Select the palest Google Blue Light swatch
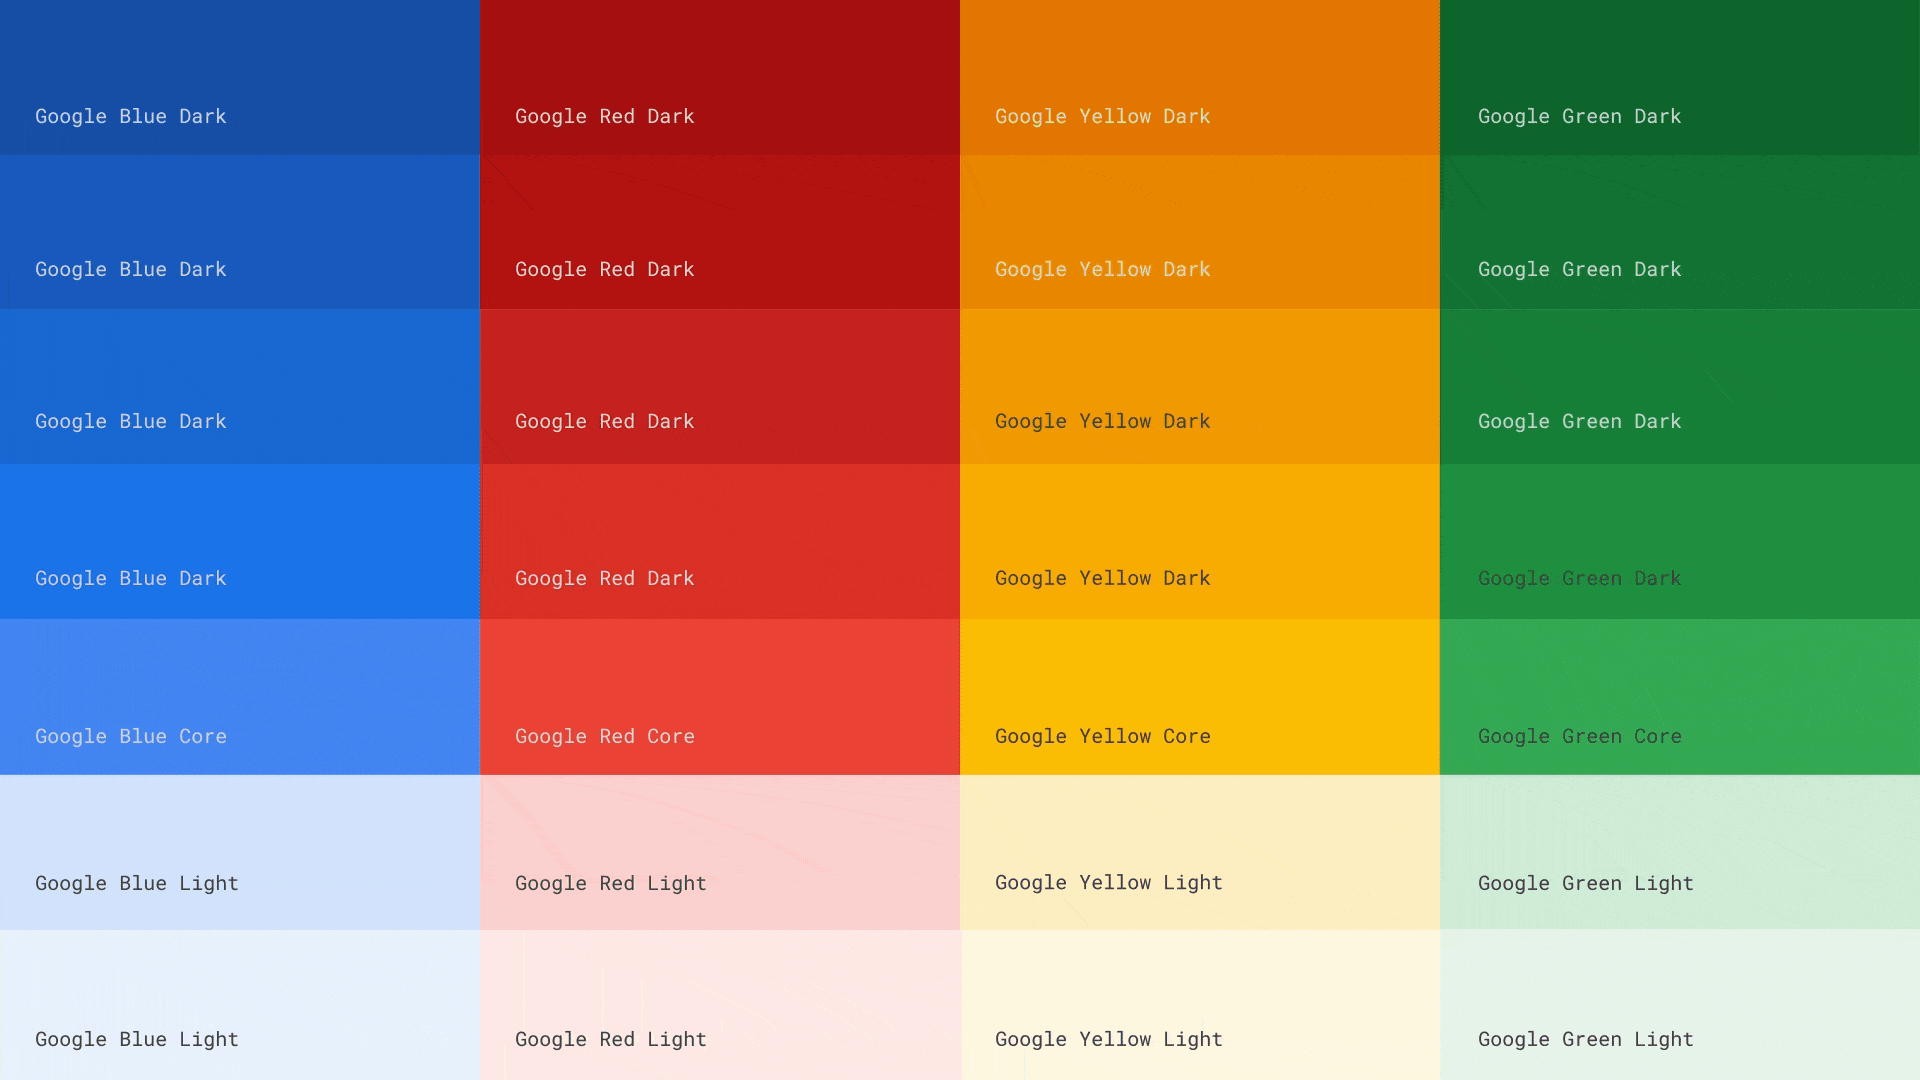Image resolution: width=1920 pixels, height=1080 pixels. (x=240, y=1005)
